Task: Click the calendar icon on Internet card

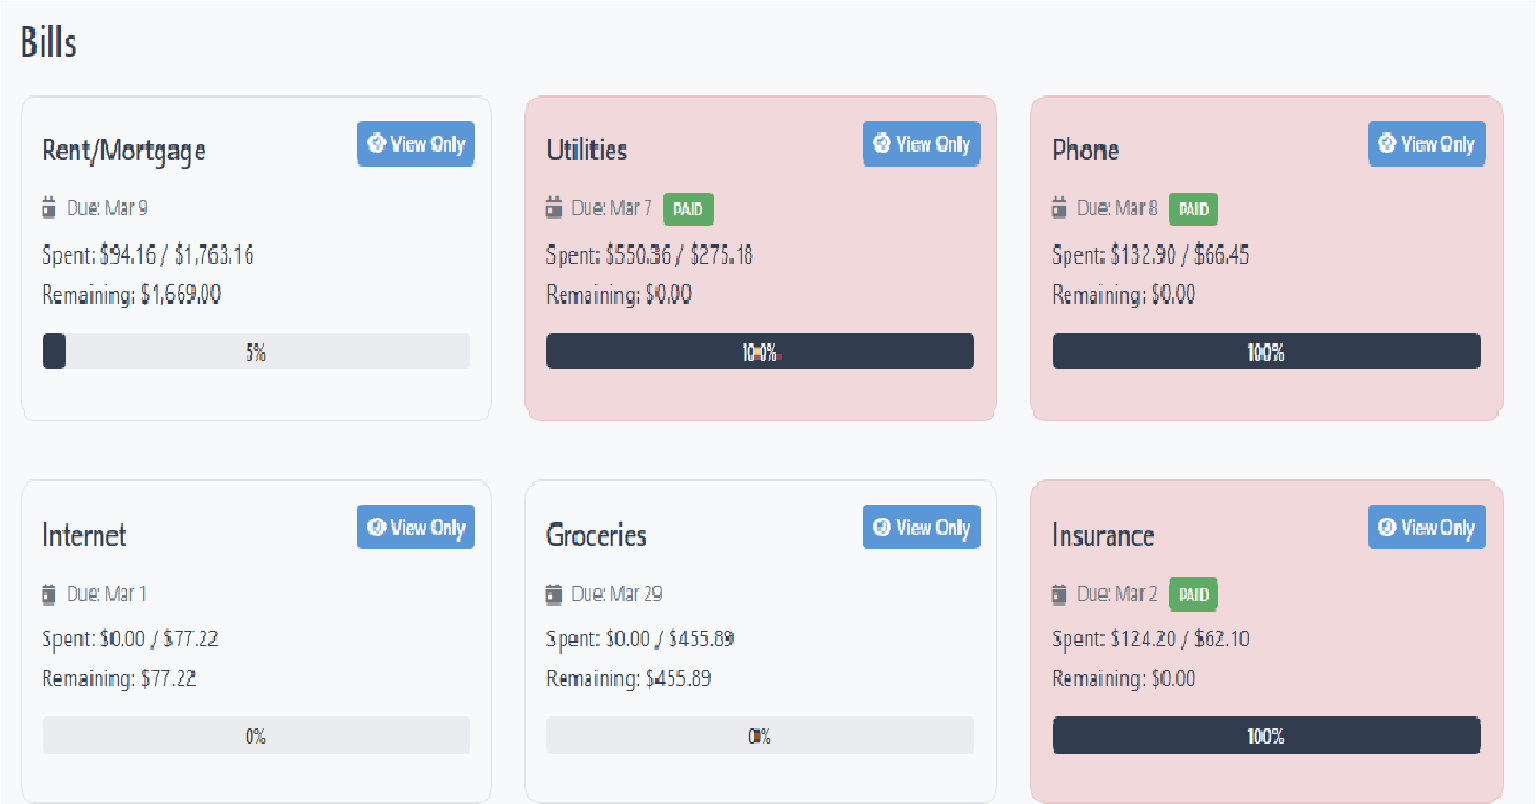Action: [x=49, y=594]
